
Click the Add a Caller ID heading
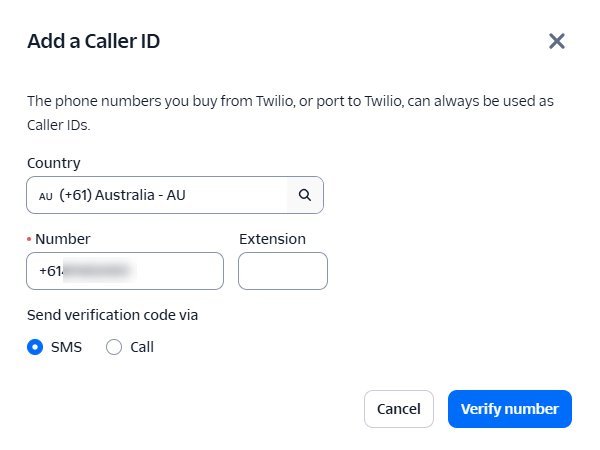click(x=94, y=41)
